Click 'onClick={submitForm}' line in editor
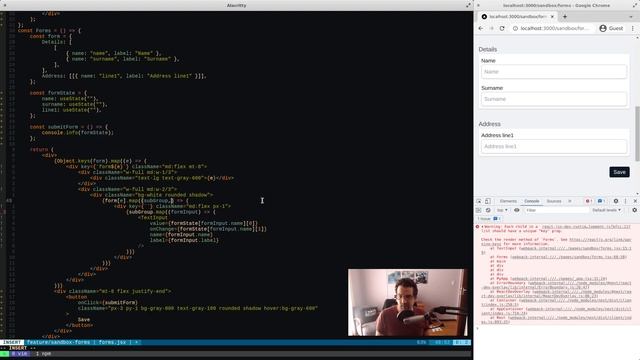640x360 pixels. [108, 302]
